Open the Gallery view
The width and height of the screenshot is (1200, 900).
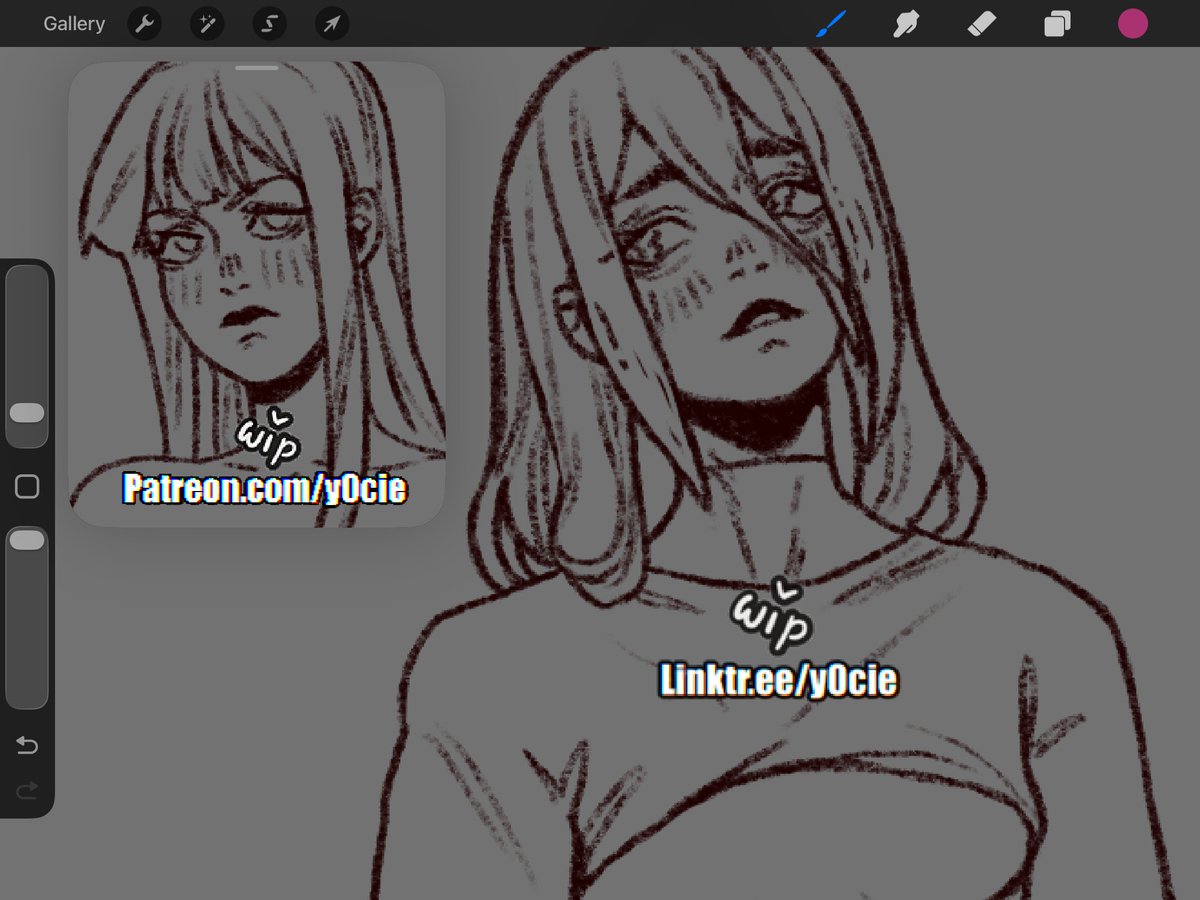click(74, 24)
